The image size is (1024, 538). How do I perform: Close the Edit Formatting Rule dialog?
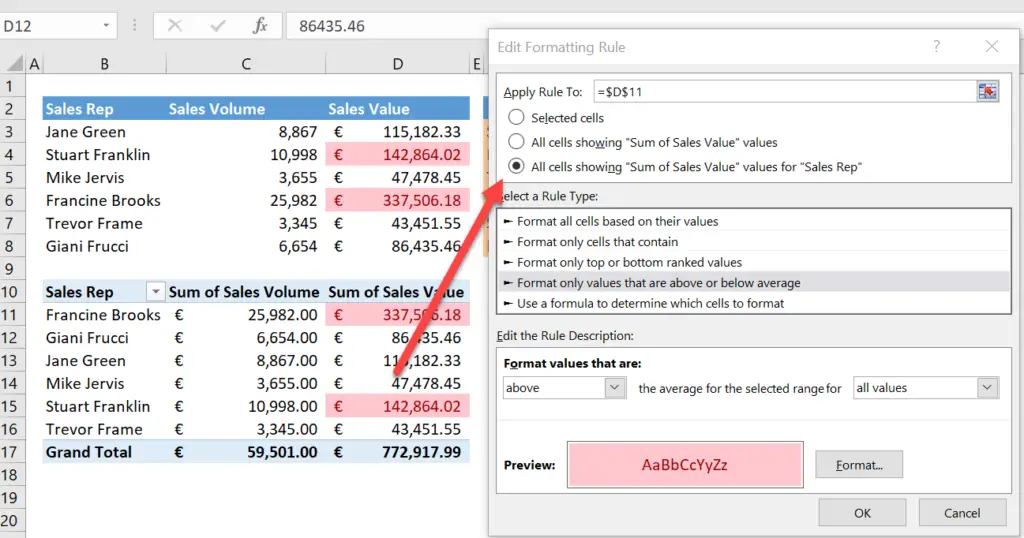pyautogui.click(x=991, y=46)
